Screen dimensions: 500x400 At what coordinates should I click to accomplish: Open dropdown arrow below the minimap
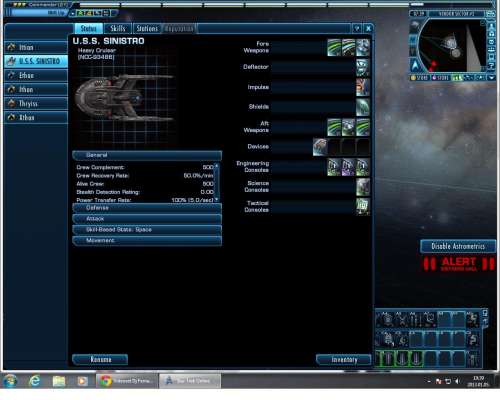point(491,78)
